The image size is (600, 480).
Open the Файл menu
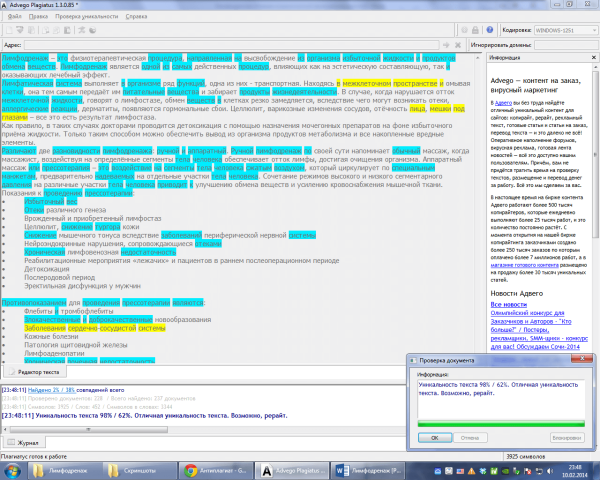tap(15, 16)
